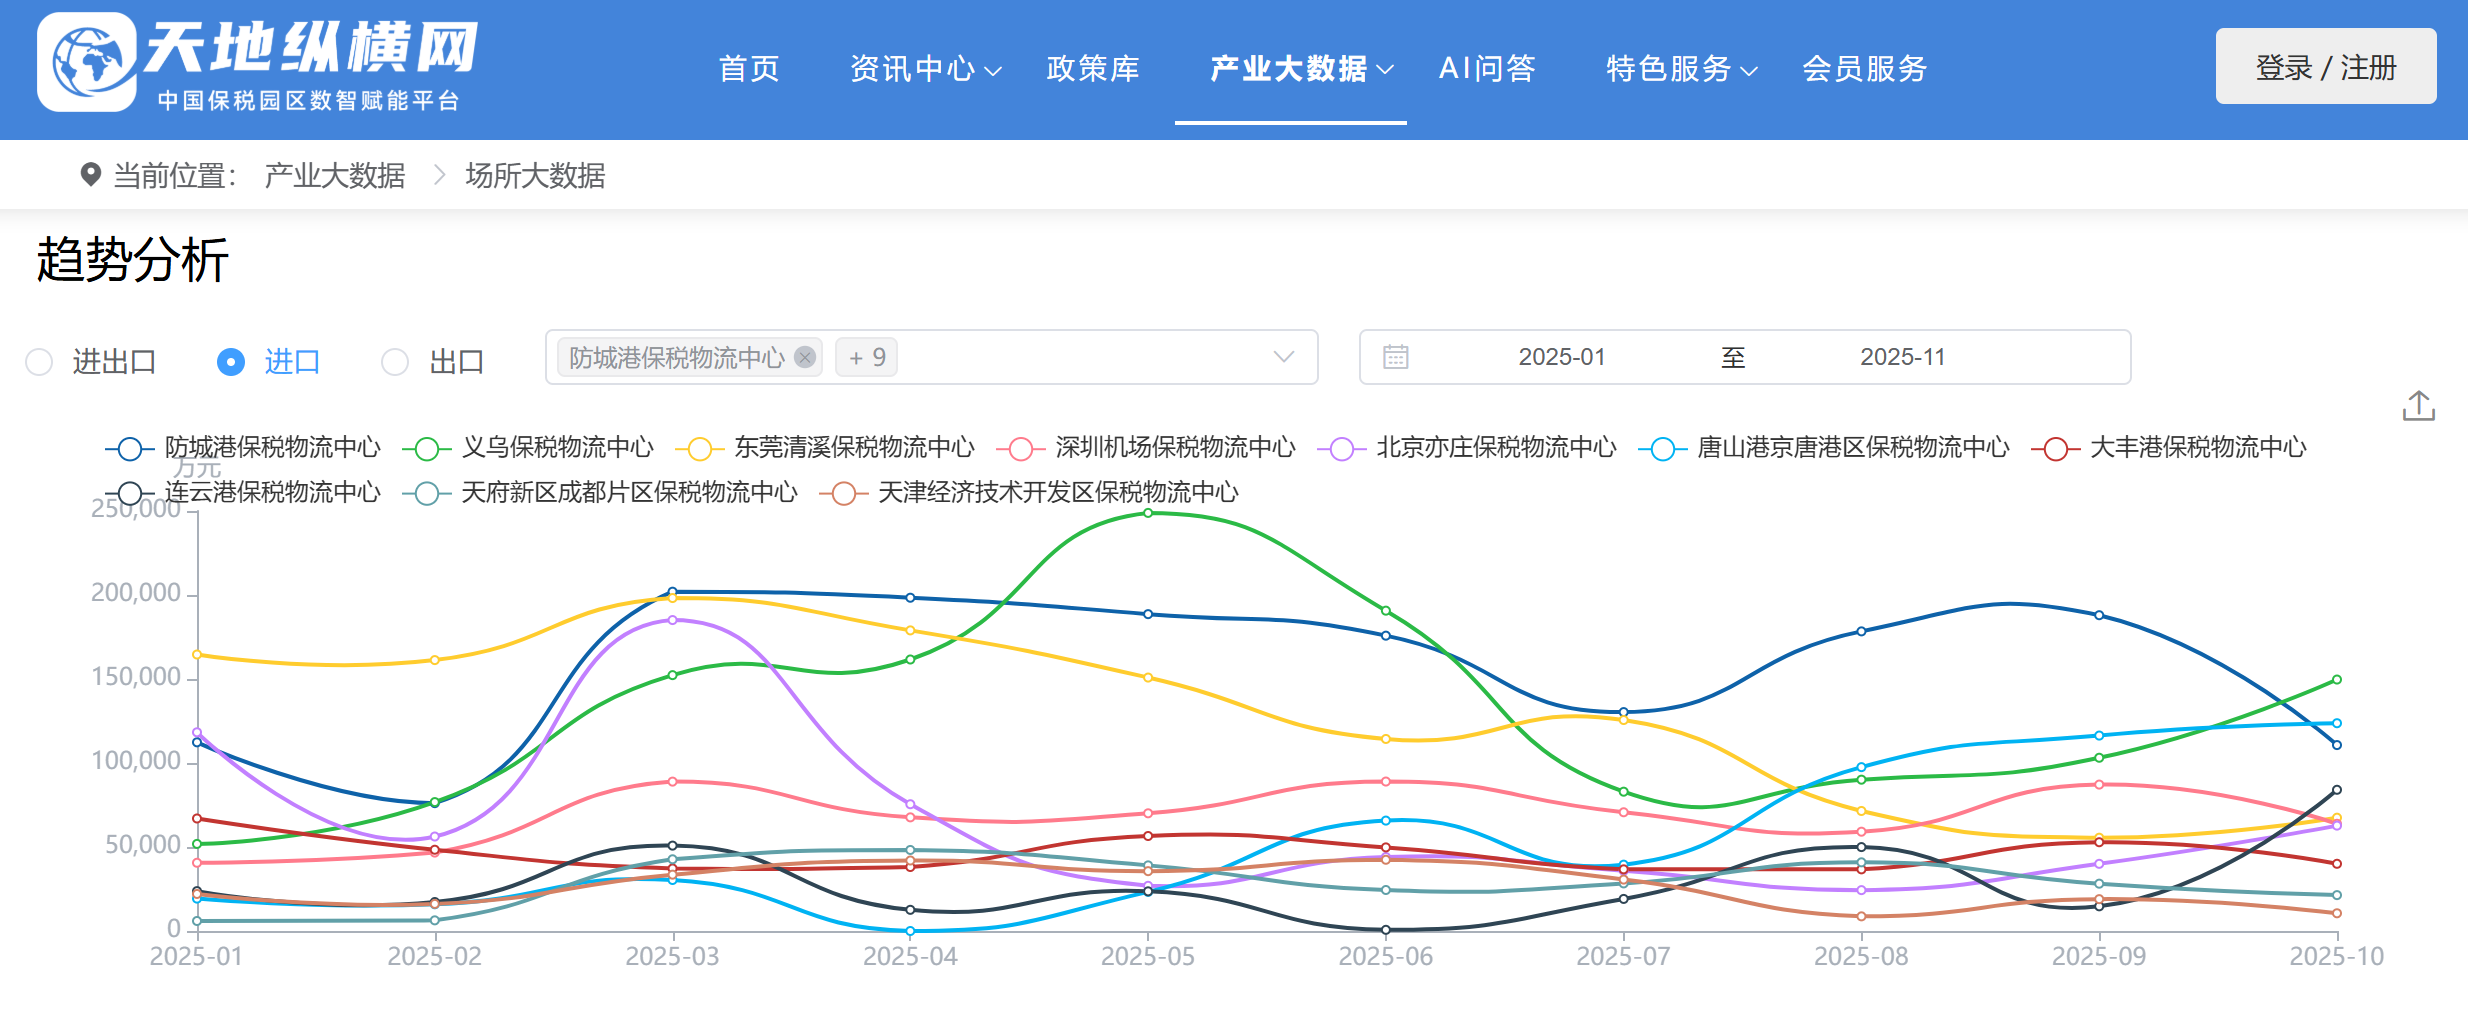The height and width of the screenshot is (1036, 2468).
Task: Click the location pin icon in breadcrumb
Action: pyautogui.click(x=90, y=175)
